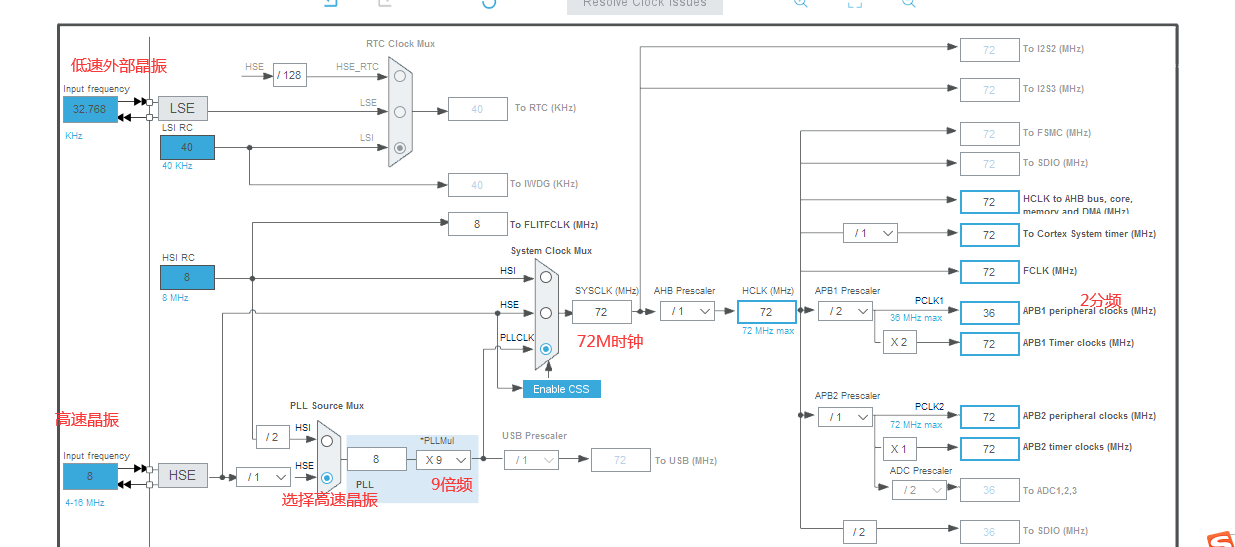Select LSI radio in RTC Clock Mux
This screenshot has height=547, width=1235.
coord(400,147)
